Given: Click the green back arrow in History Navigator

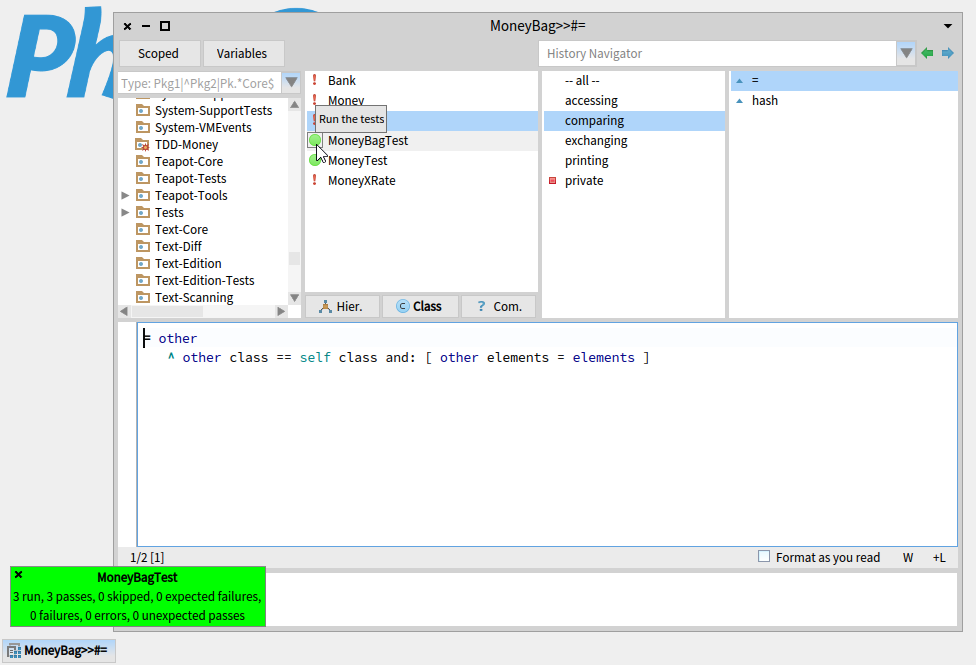Looking at the screenshot, I should [927, 53].
